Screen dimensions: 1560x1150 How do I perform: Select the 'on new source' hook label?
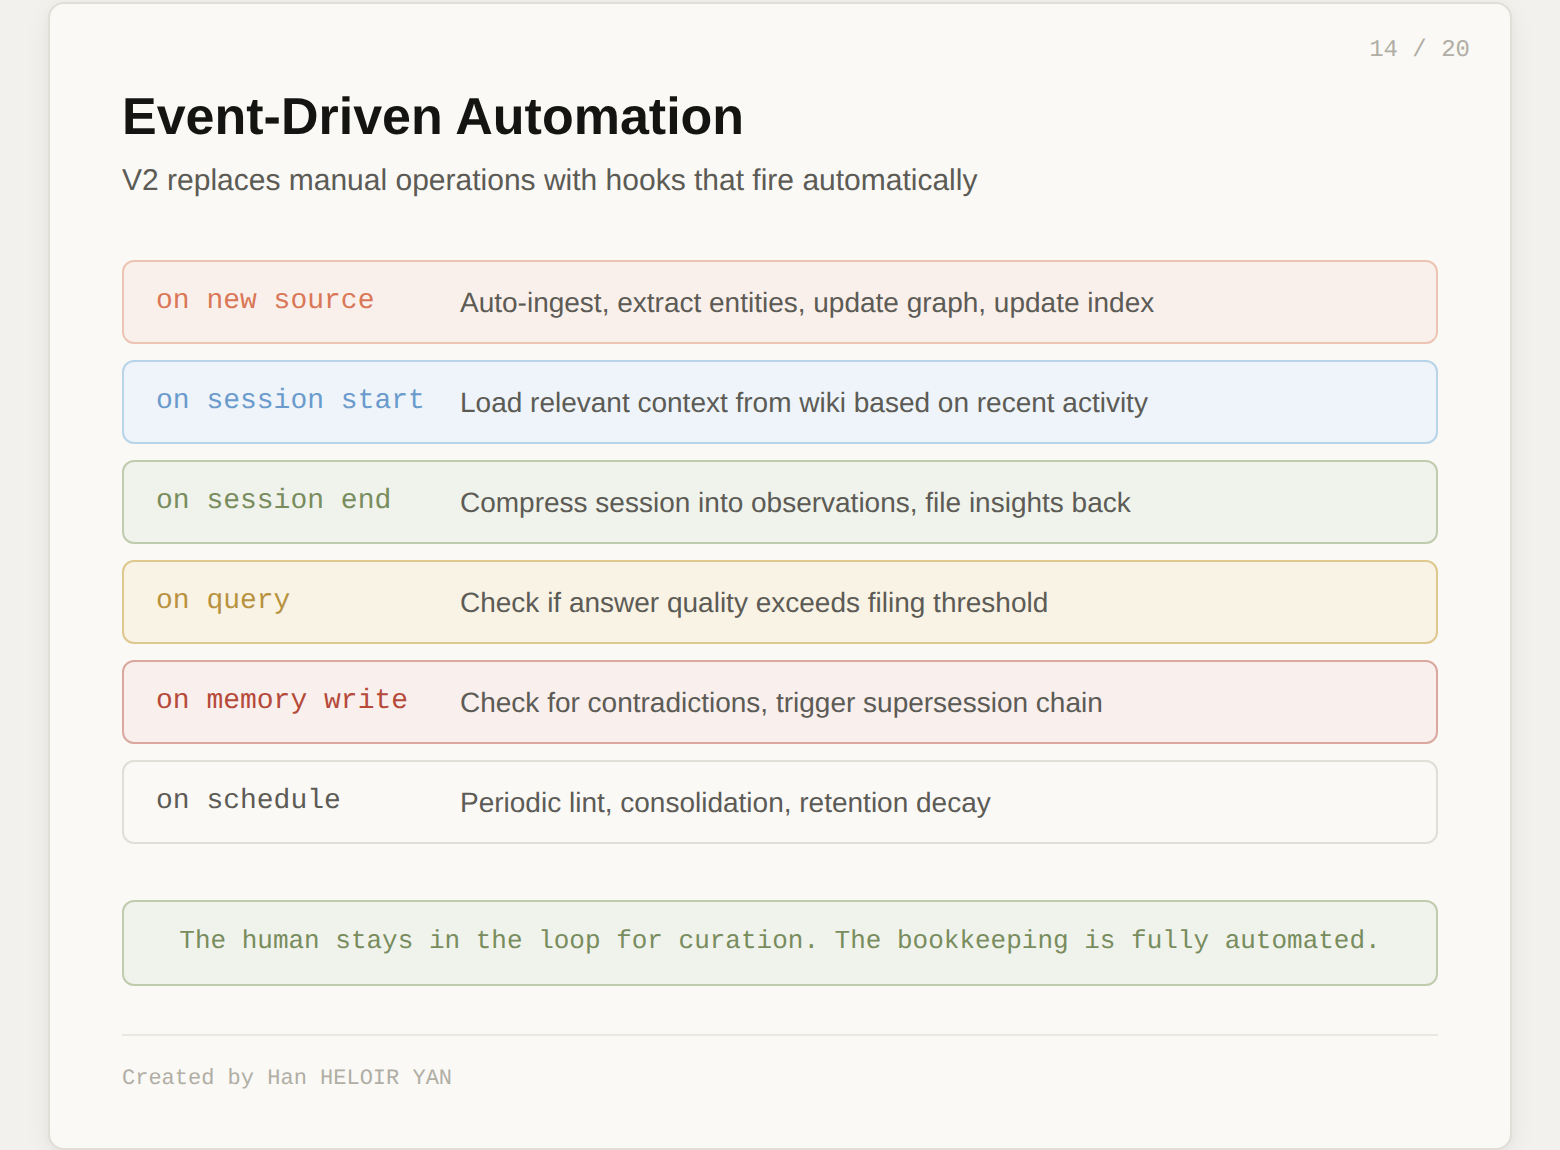click(265, 300)
